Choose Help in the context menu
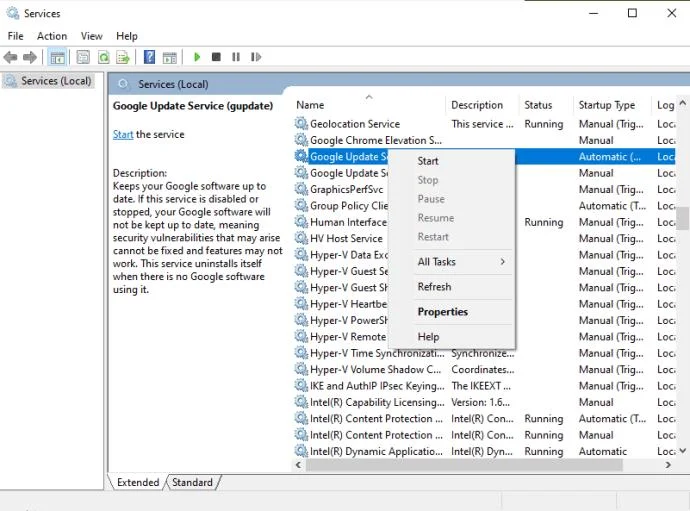 point(451,337)
